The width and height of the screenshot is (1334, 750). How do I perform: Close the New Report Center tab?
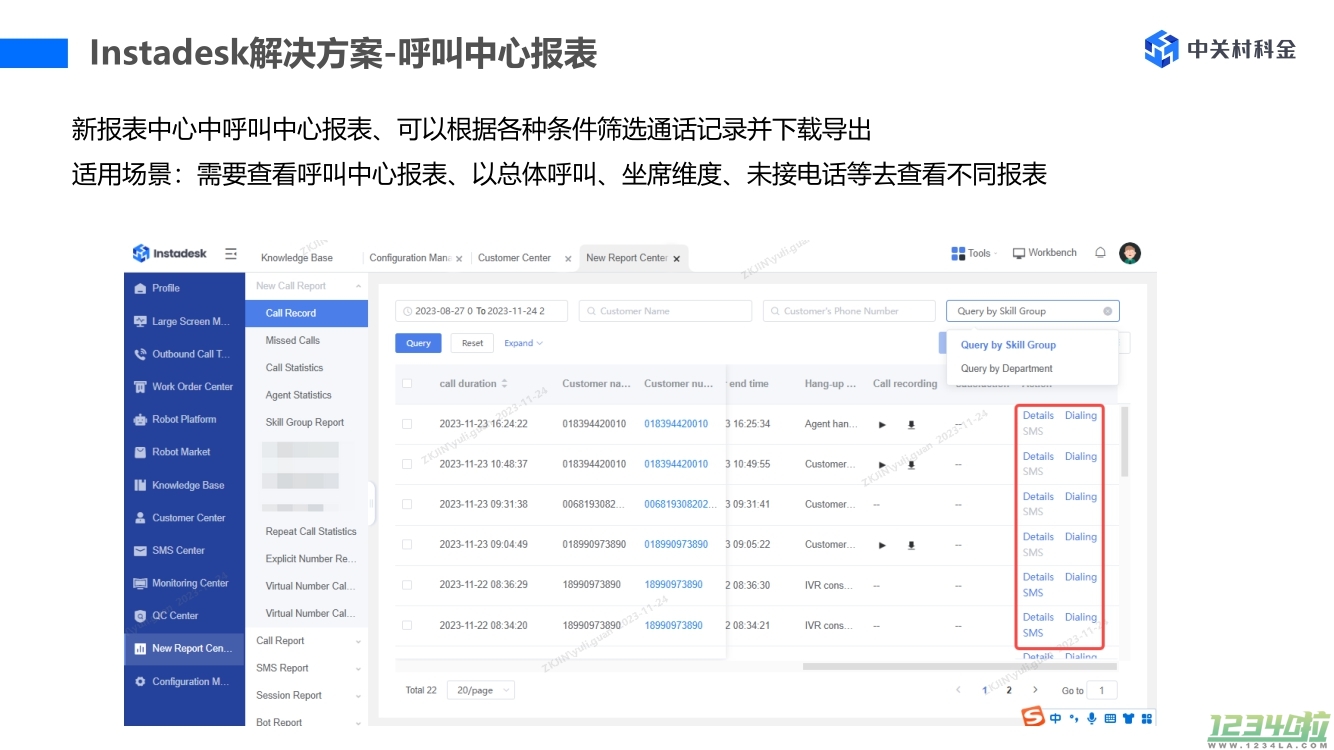pyautogui.click(x=676, y=258)
